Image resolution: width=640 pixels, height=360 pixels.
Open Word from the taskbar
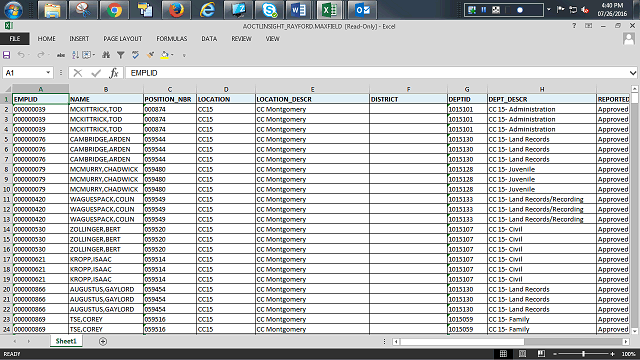click(299, 10)
